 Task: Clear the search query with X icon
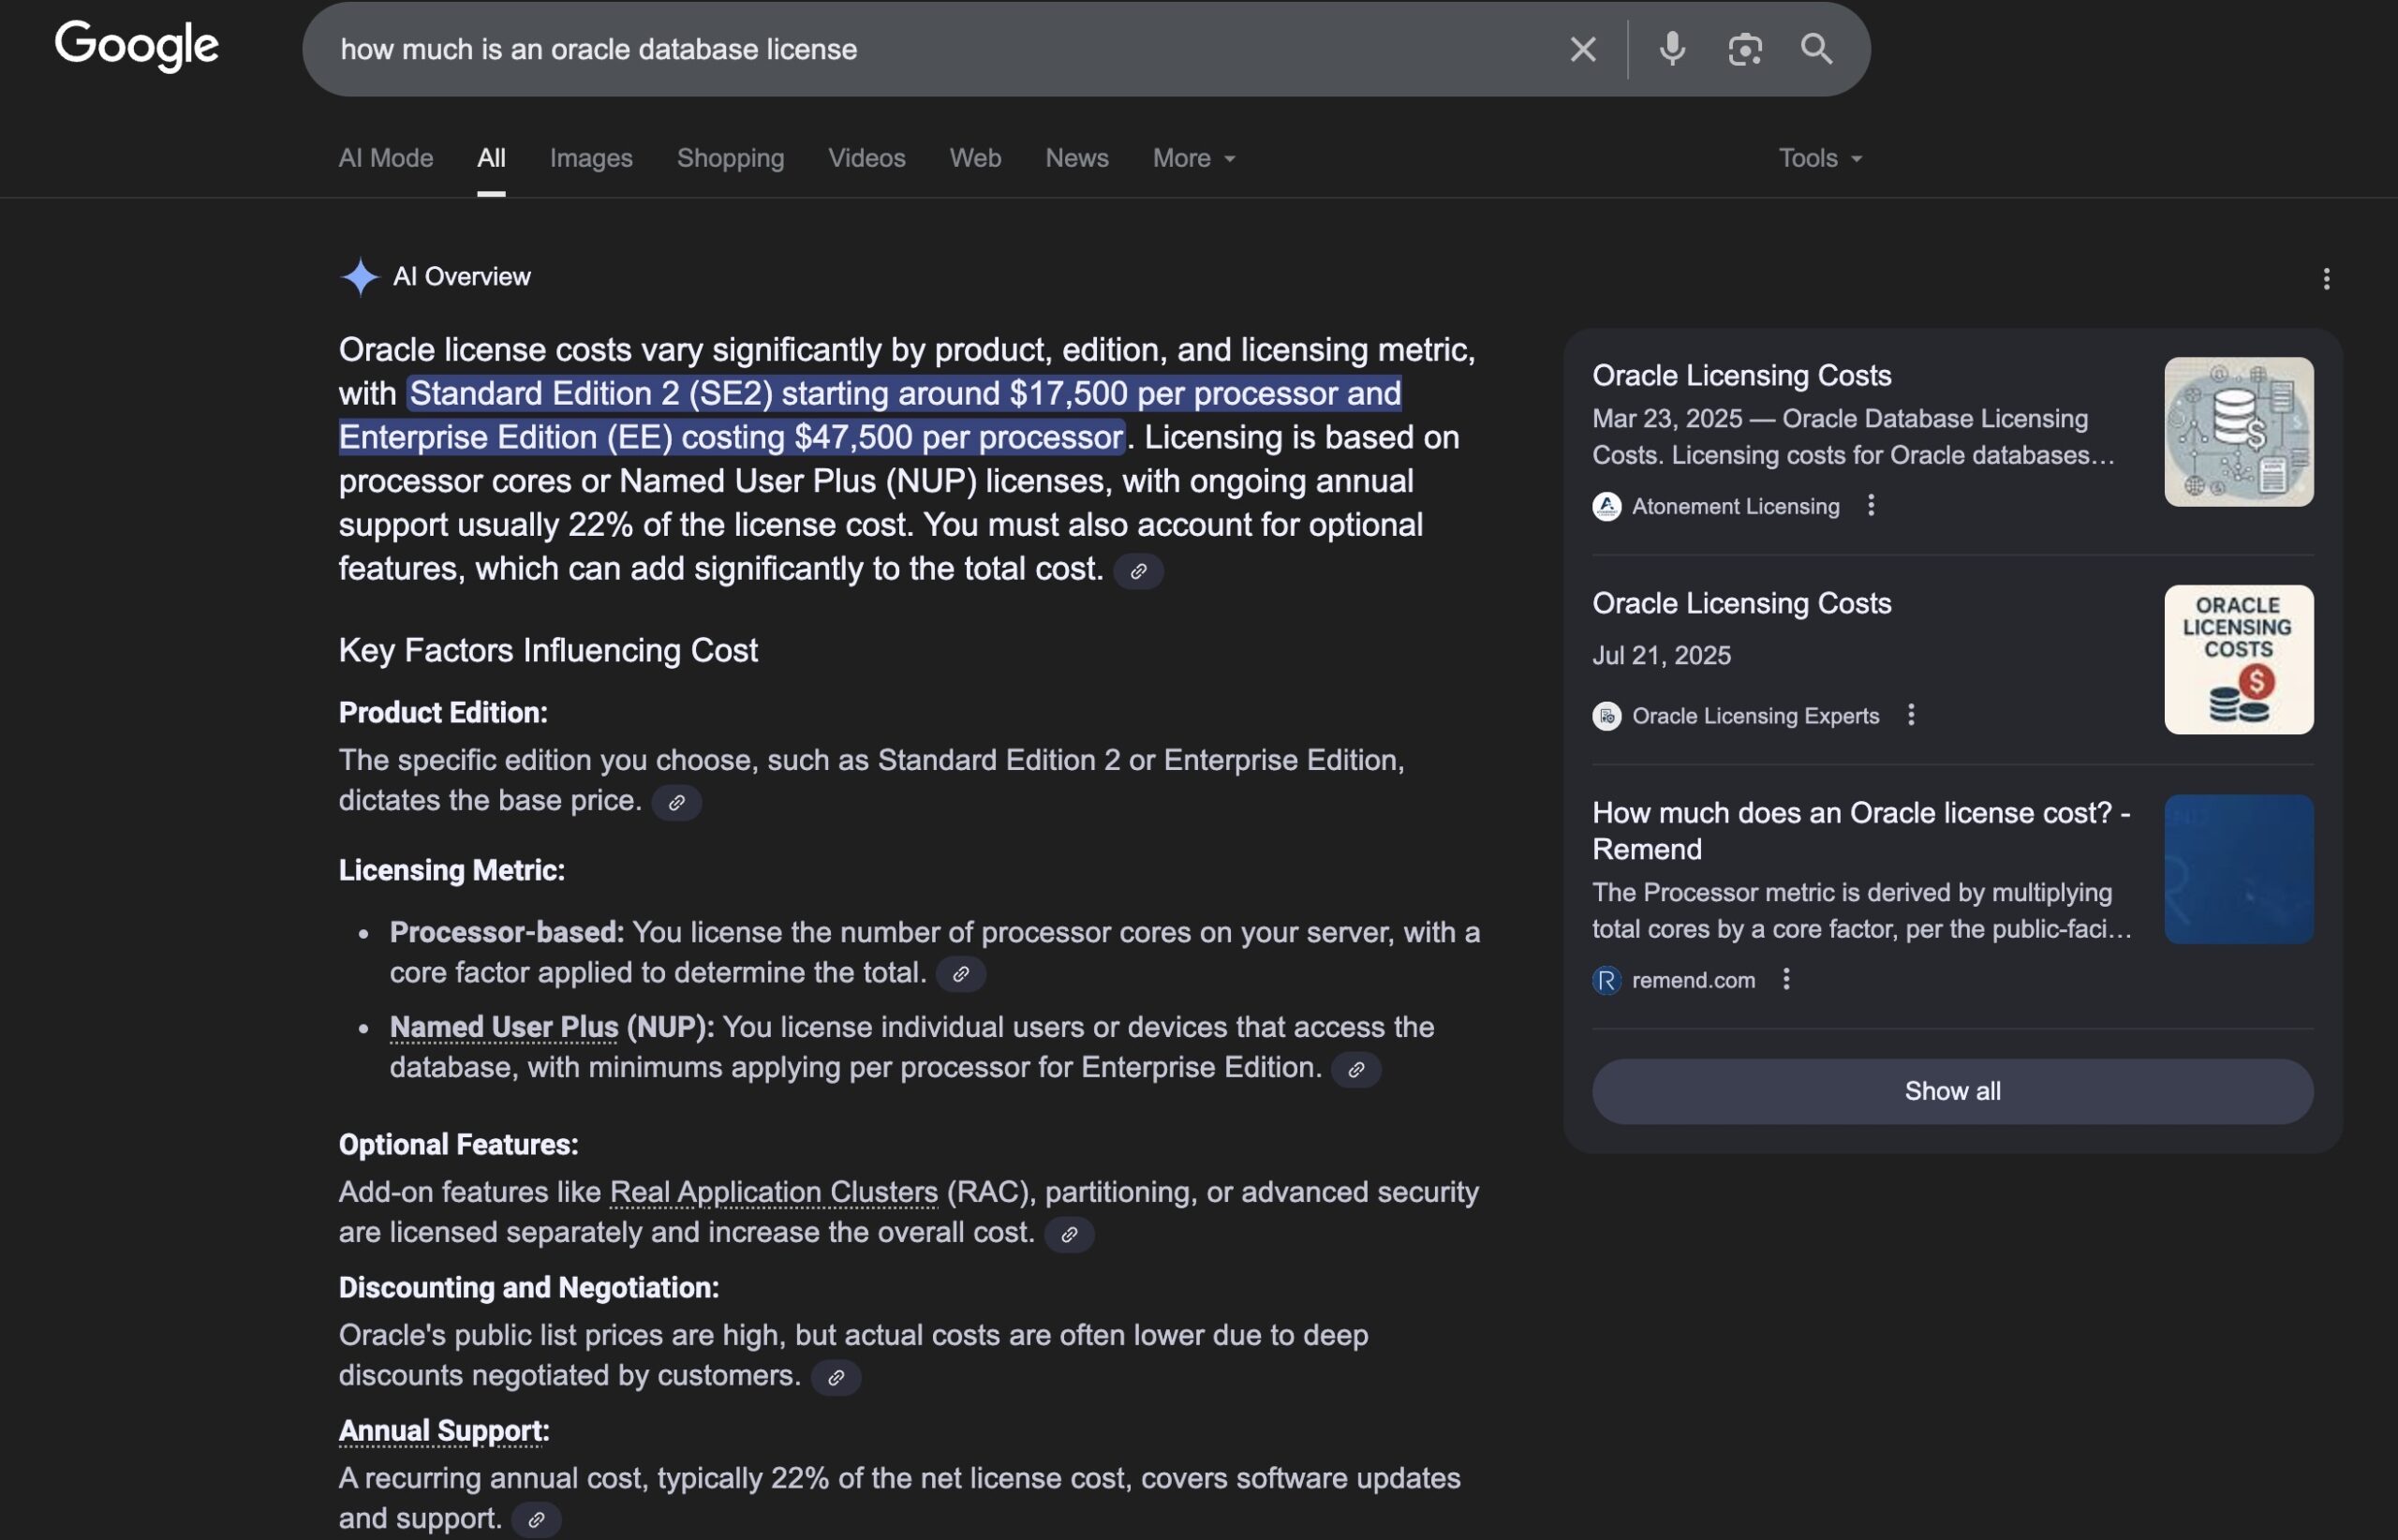[x=1582, y=49]
